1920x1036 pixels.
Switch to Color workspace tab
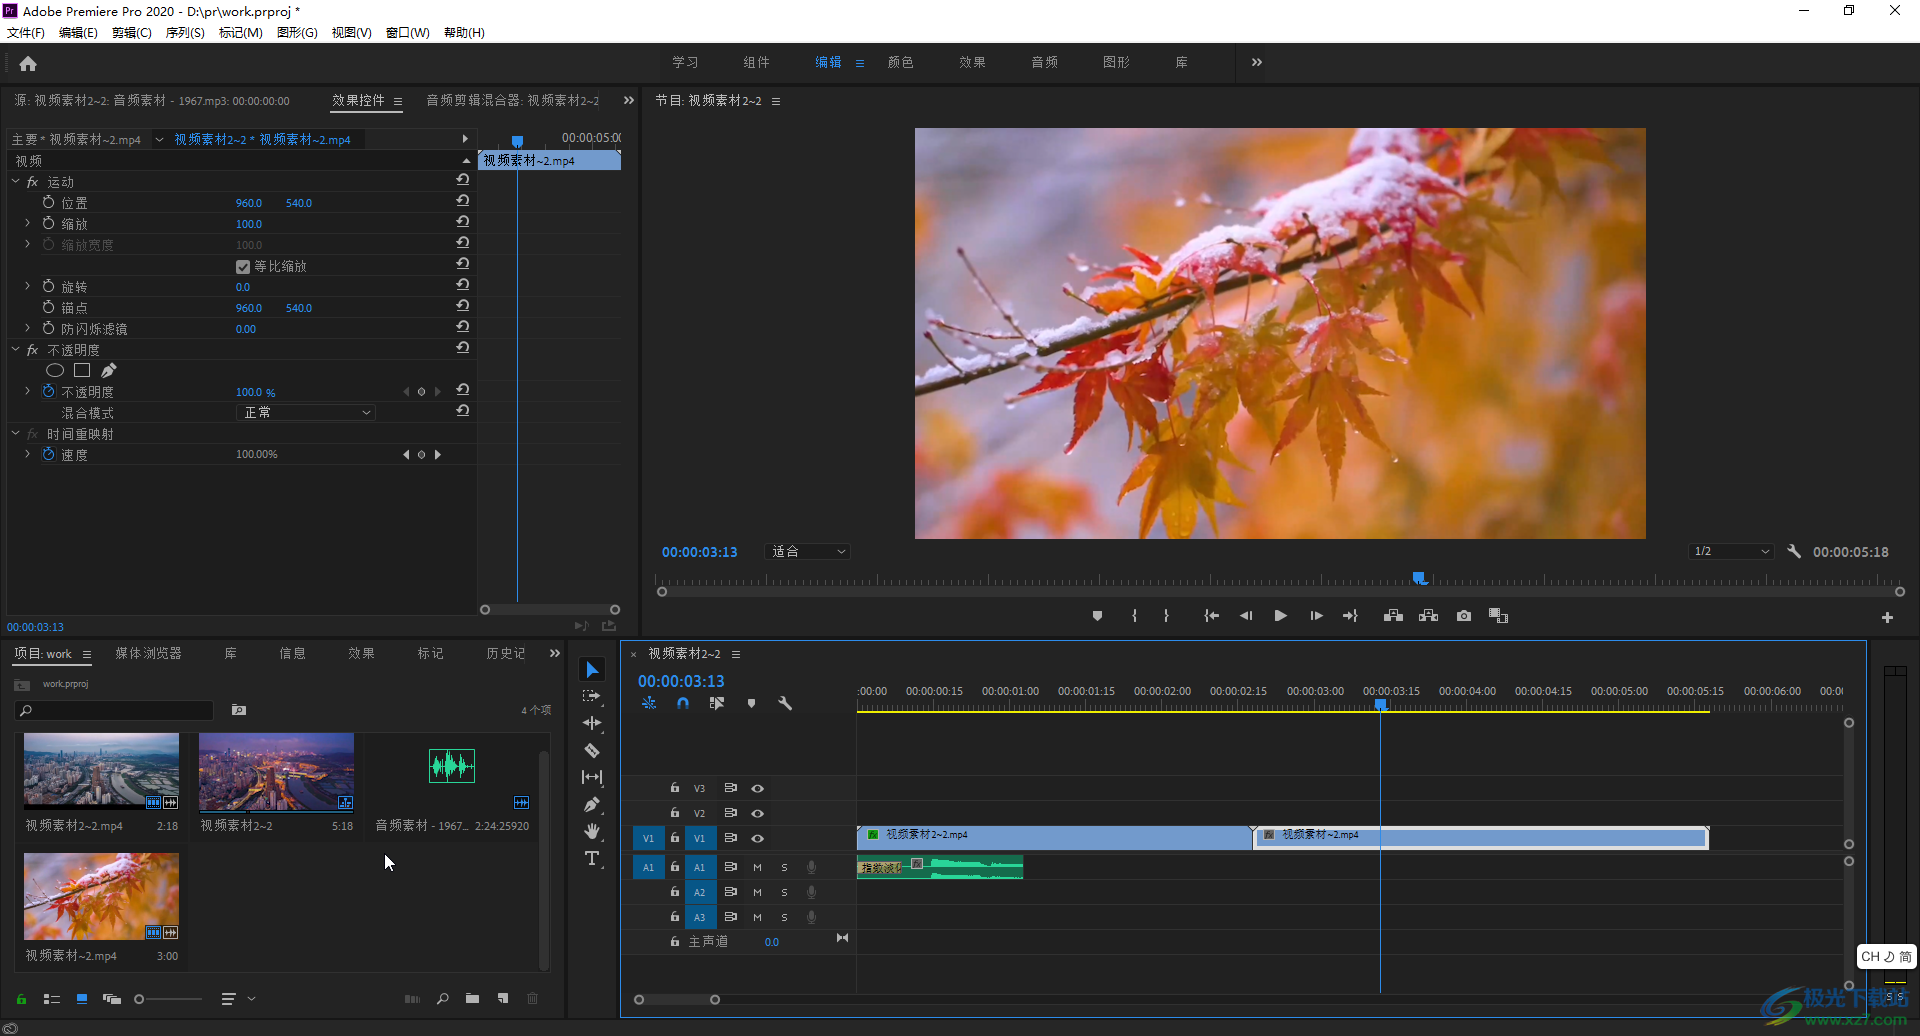(900, 62)
